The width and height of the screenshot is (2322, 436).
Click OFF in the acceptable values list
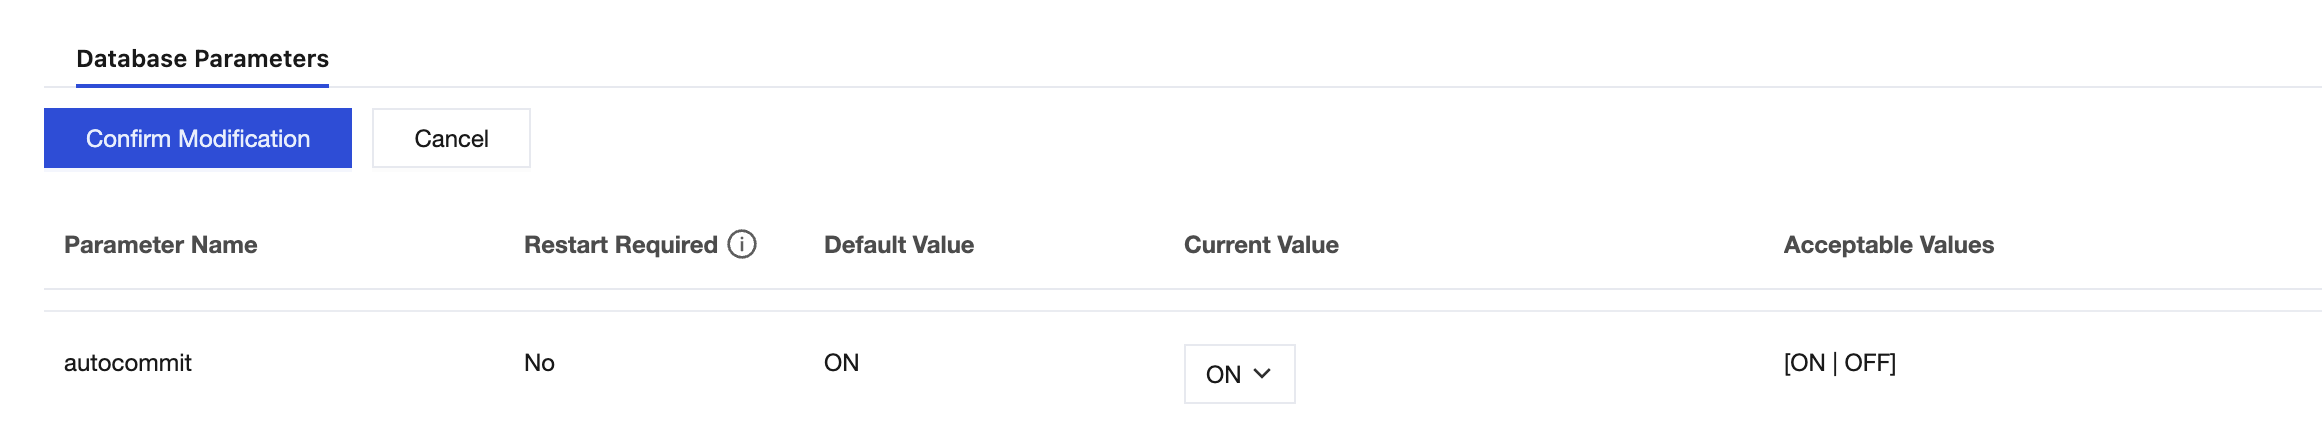pyautogui.click(x=1866, y=363)
